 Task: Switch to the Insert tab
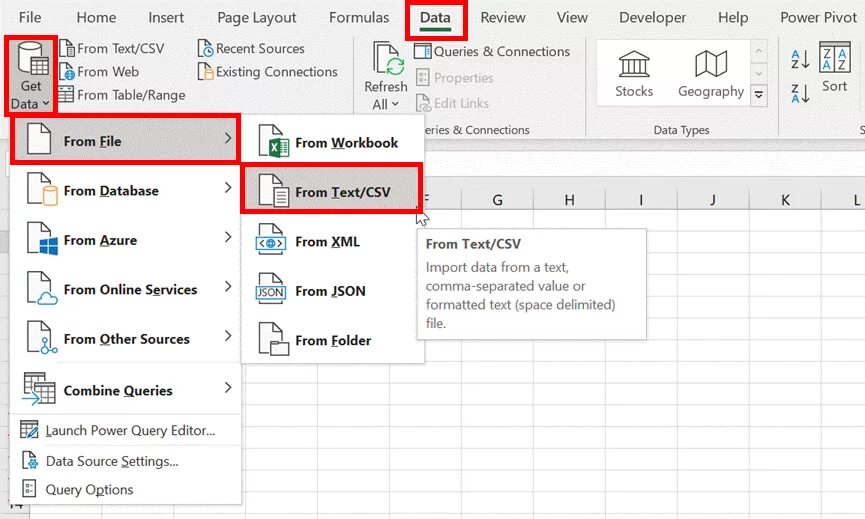pos(165,17)
